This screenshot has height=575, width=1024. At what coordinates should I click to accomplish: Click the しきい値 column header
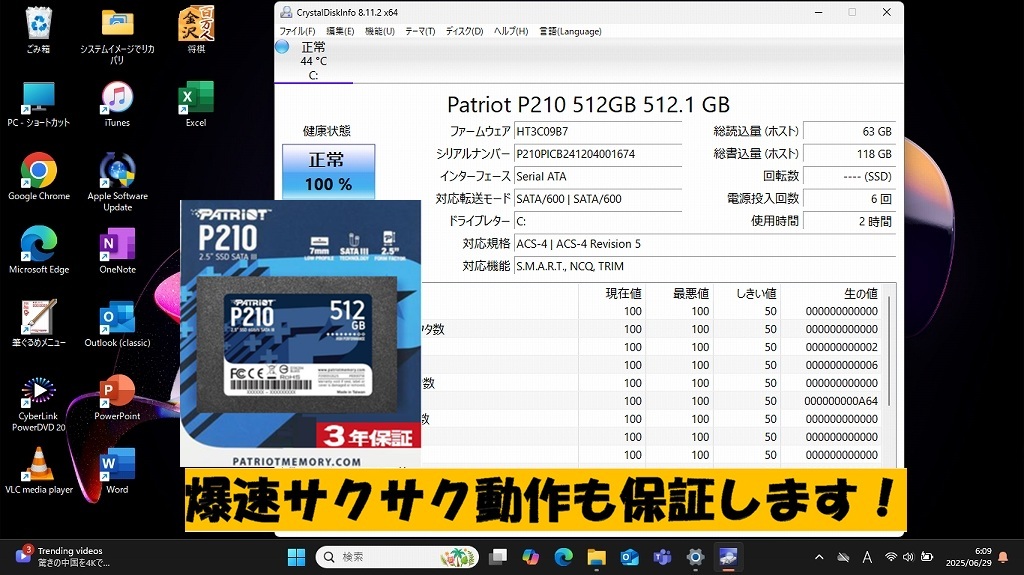[x=756, y=293]
